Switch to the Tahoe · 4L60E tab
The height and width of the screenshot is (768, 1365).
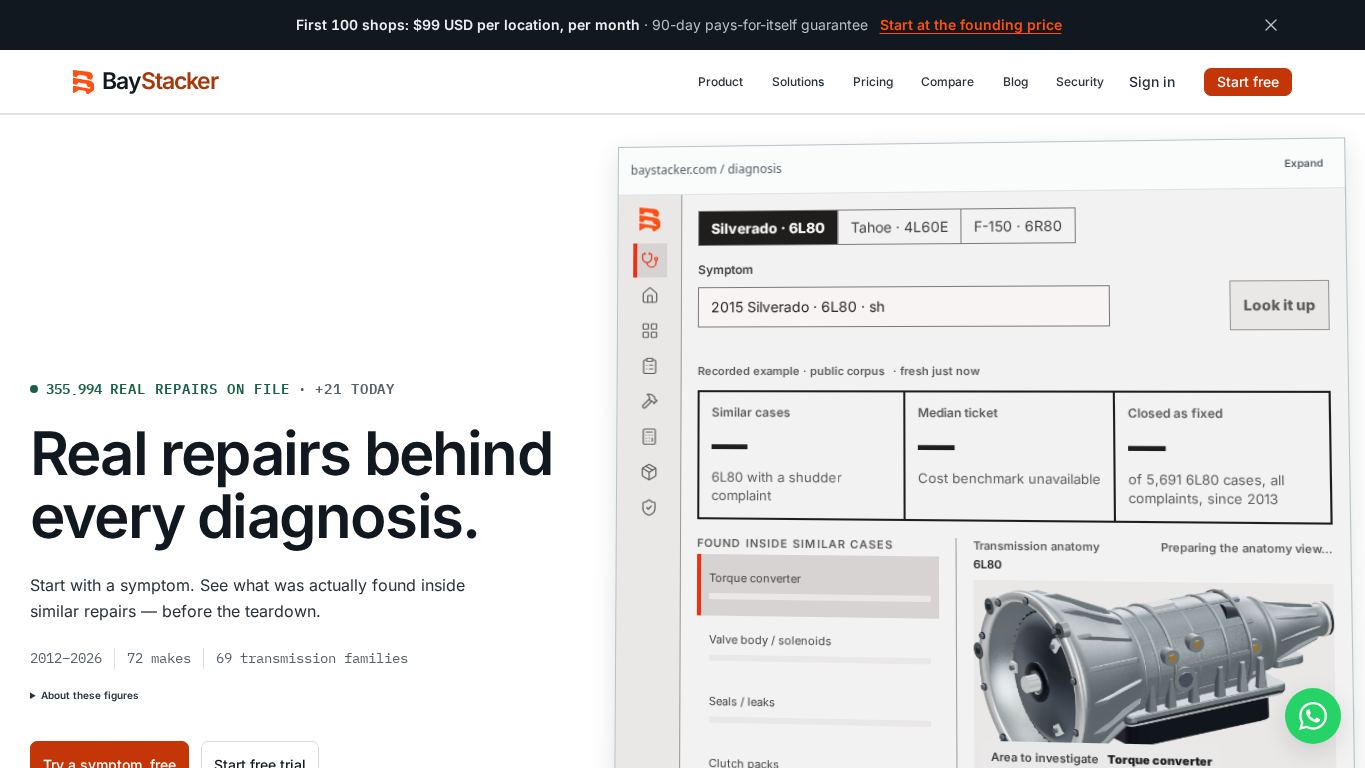tap(899, 227)
